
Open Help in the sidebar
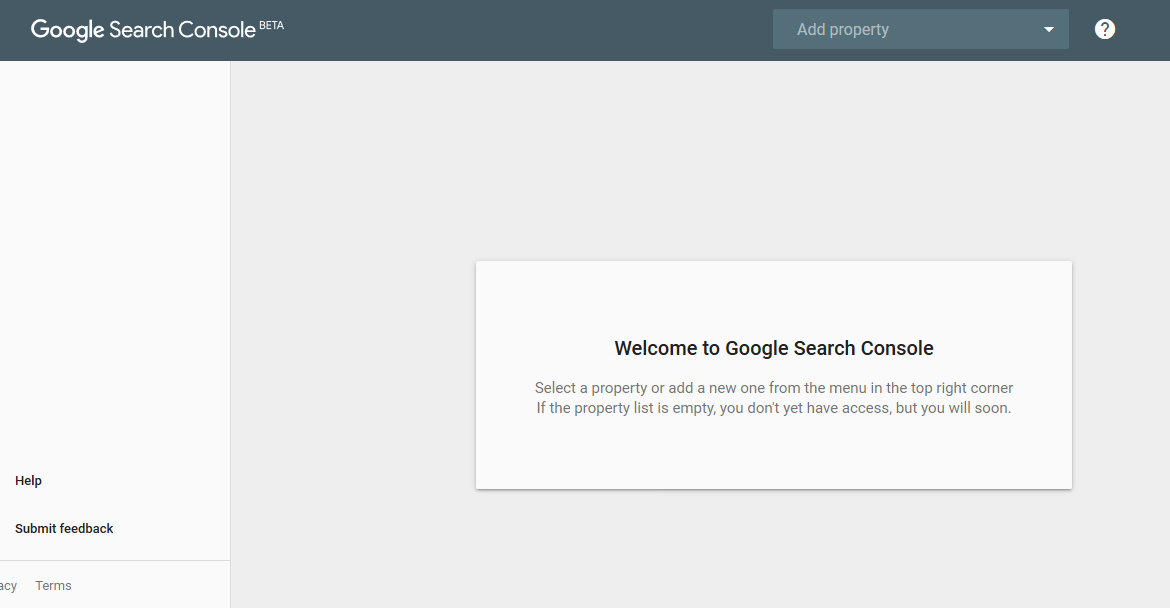pos(28,480)
